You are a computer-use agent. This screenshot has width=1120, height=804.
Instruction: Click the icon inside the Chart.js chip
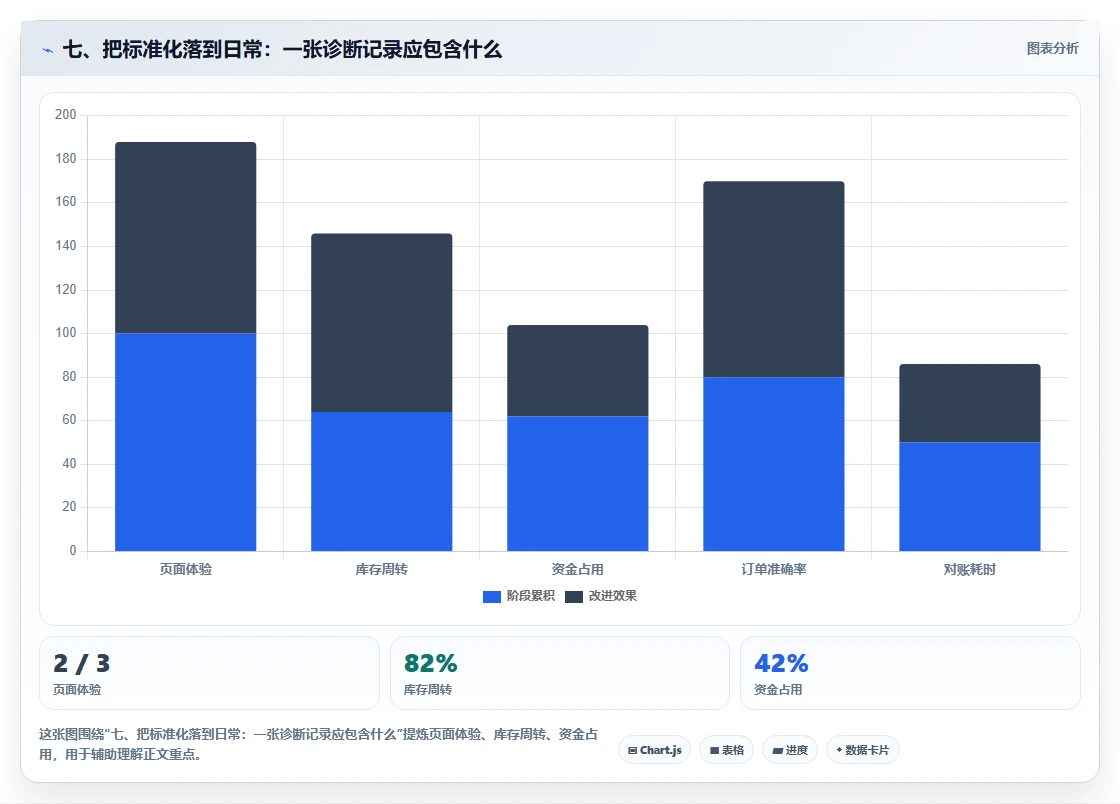[632, 750]
